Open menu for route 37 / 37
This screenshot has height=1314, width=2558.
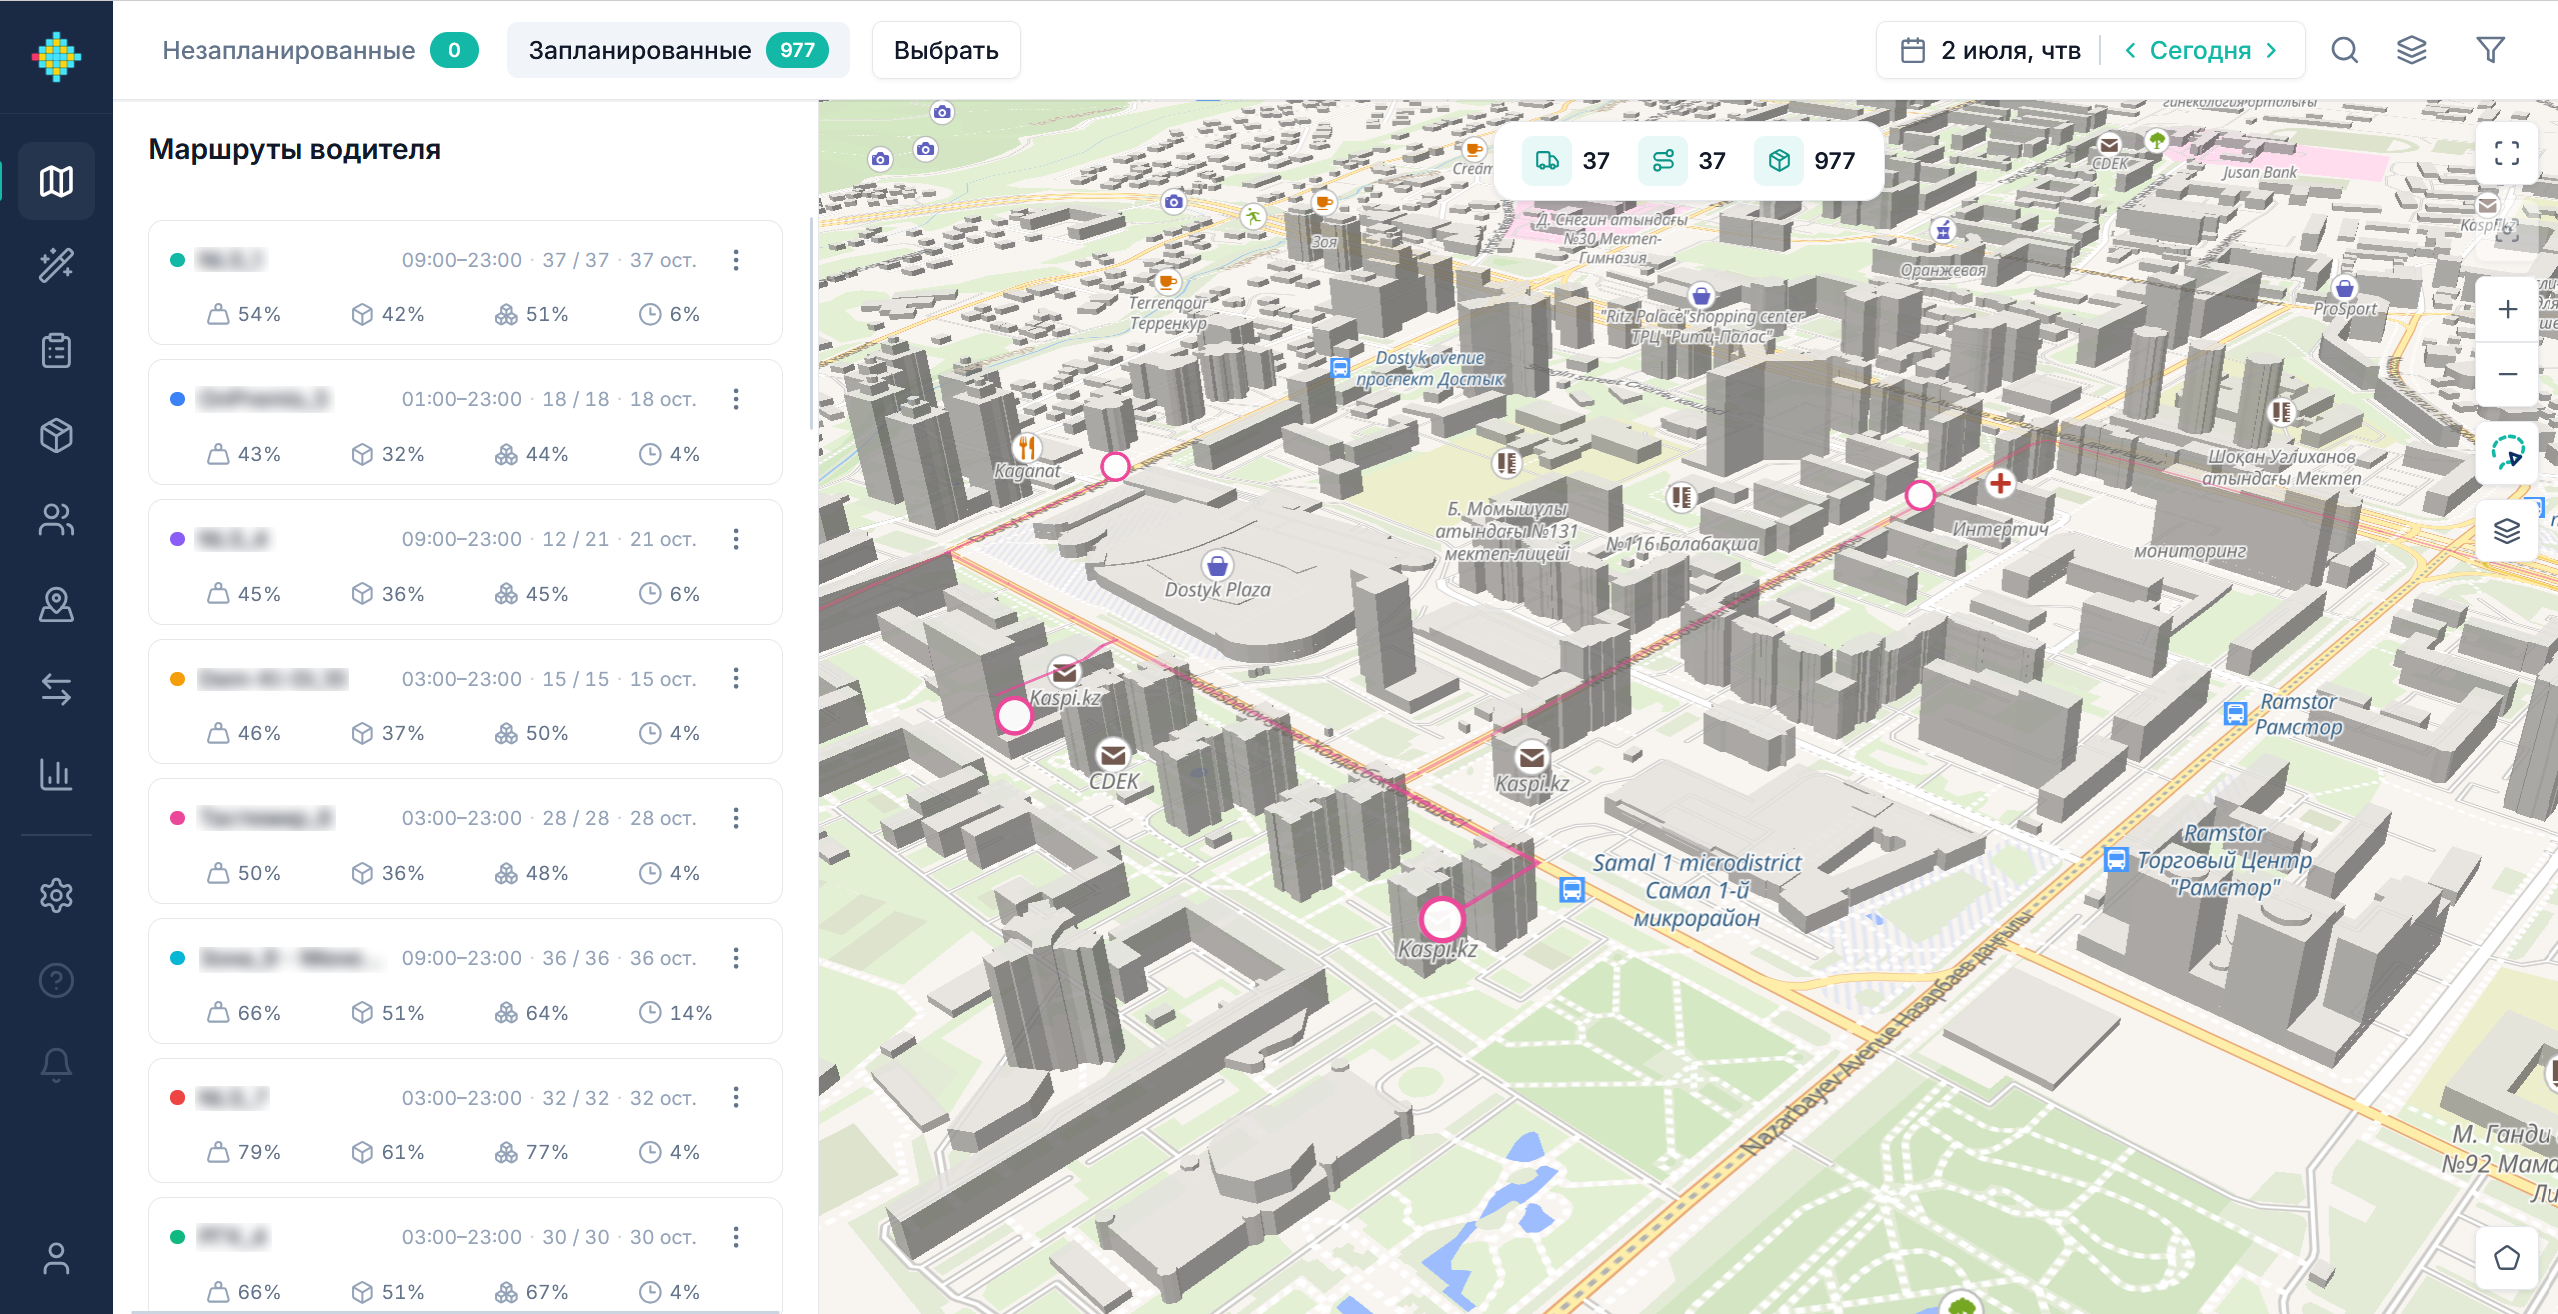[736, 260]
